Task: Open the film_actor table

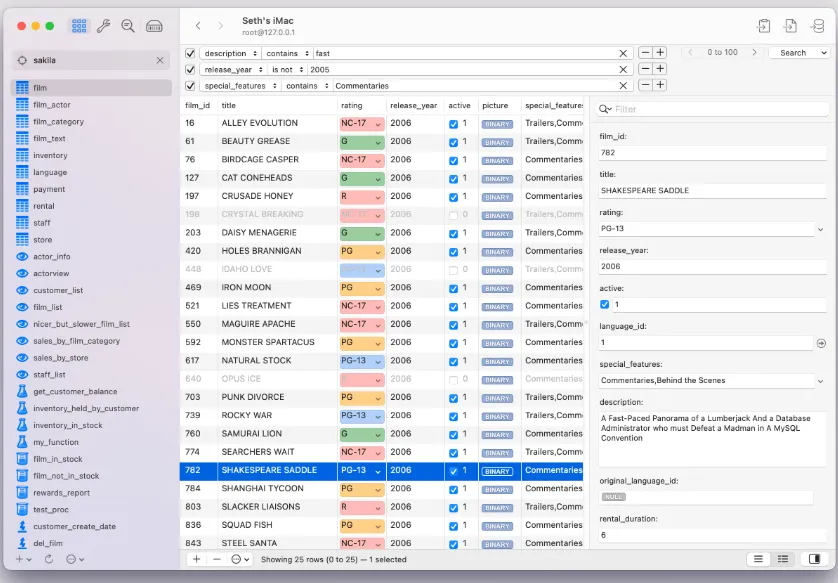Action: (x=52, y=105)
